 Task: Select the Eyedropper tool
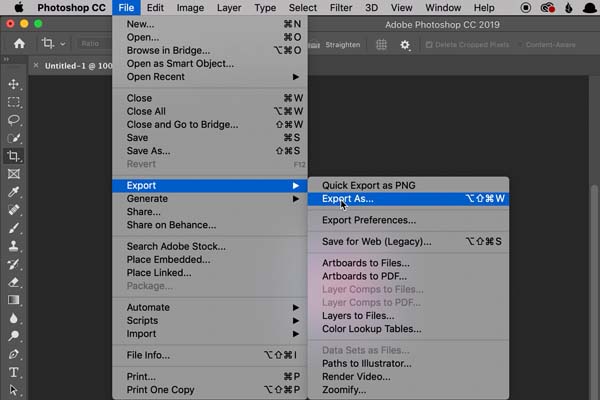pos(14,191)
